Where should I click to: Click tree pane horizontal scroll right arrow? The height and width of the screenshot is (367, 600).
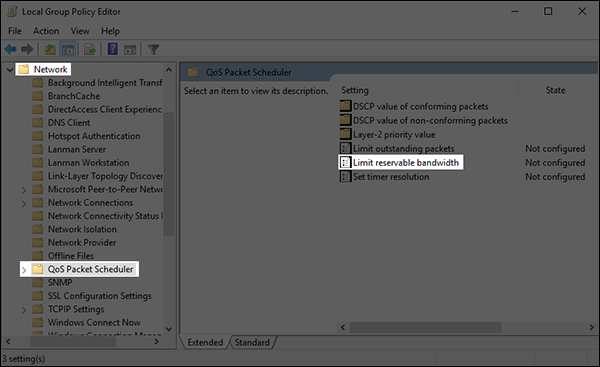[x=156, y=341]
